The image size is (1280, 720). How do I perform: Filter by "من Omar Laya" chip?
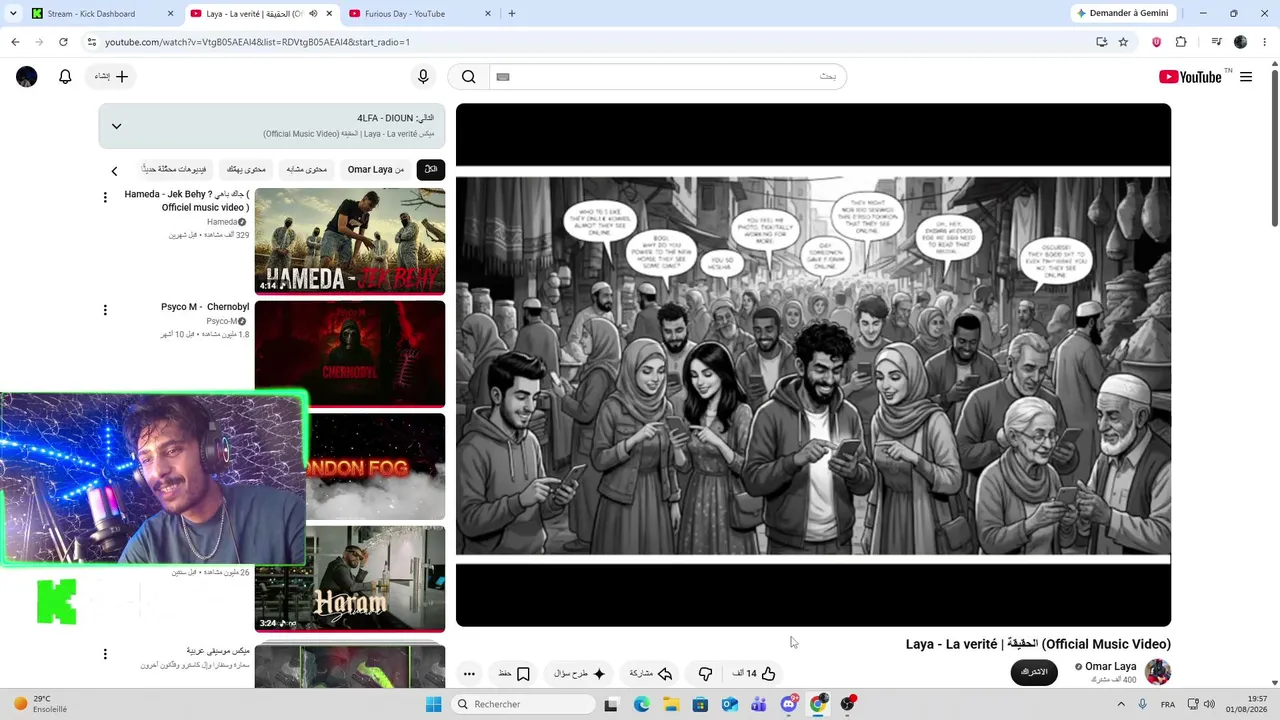(376, 169)
